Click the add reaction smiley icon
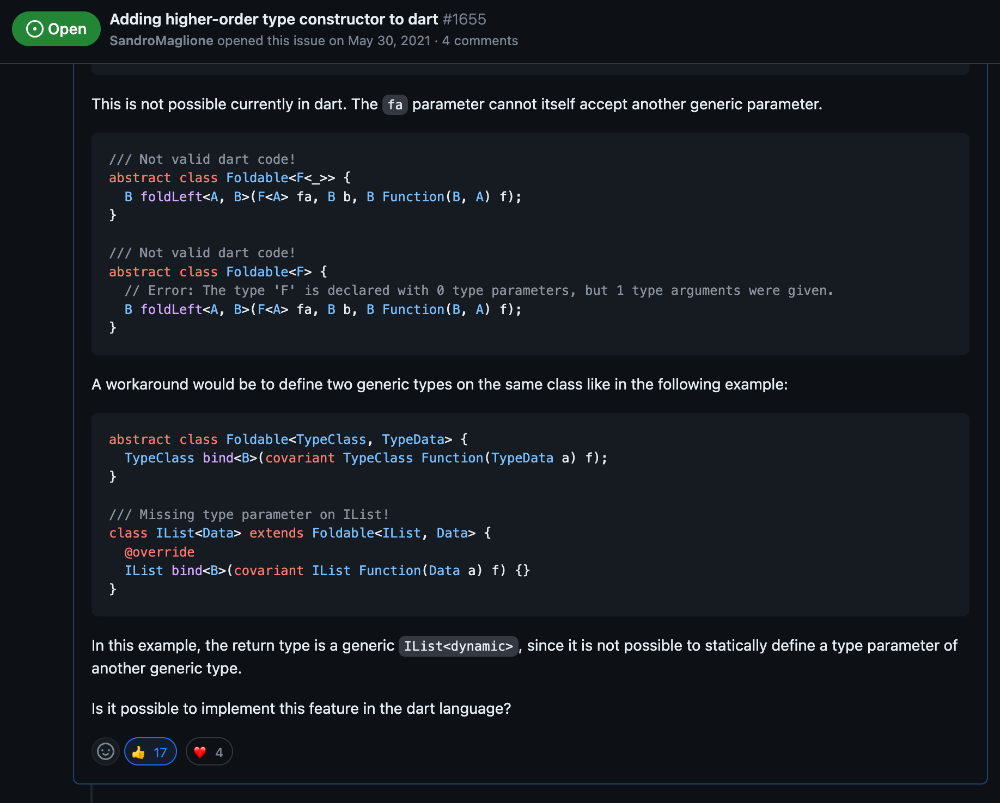Image resolution: width=1000 pixels, height=803 pixels. click(105, 752)
